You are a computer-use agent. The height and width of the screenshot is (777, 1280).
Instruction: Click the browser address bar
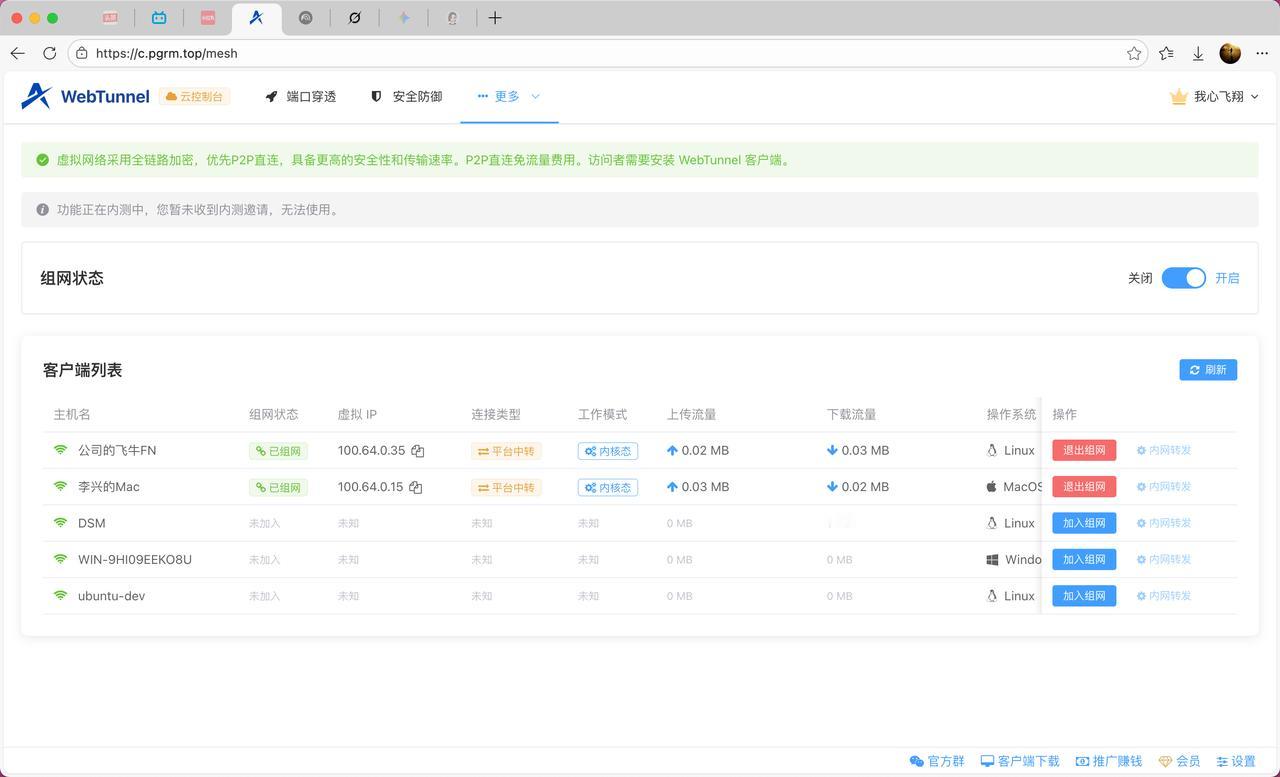600,53
